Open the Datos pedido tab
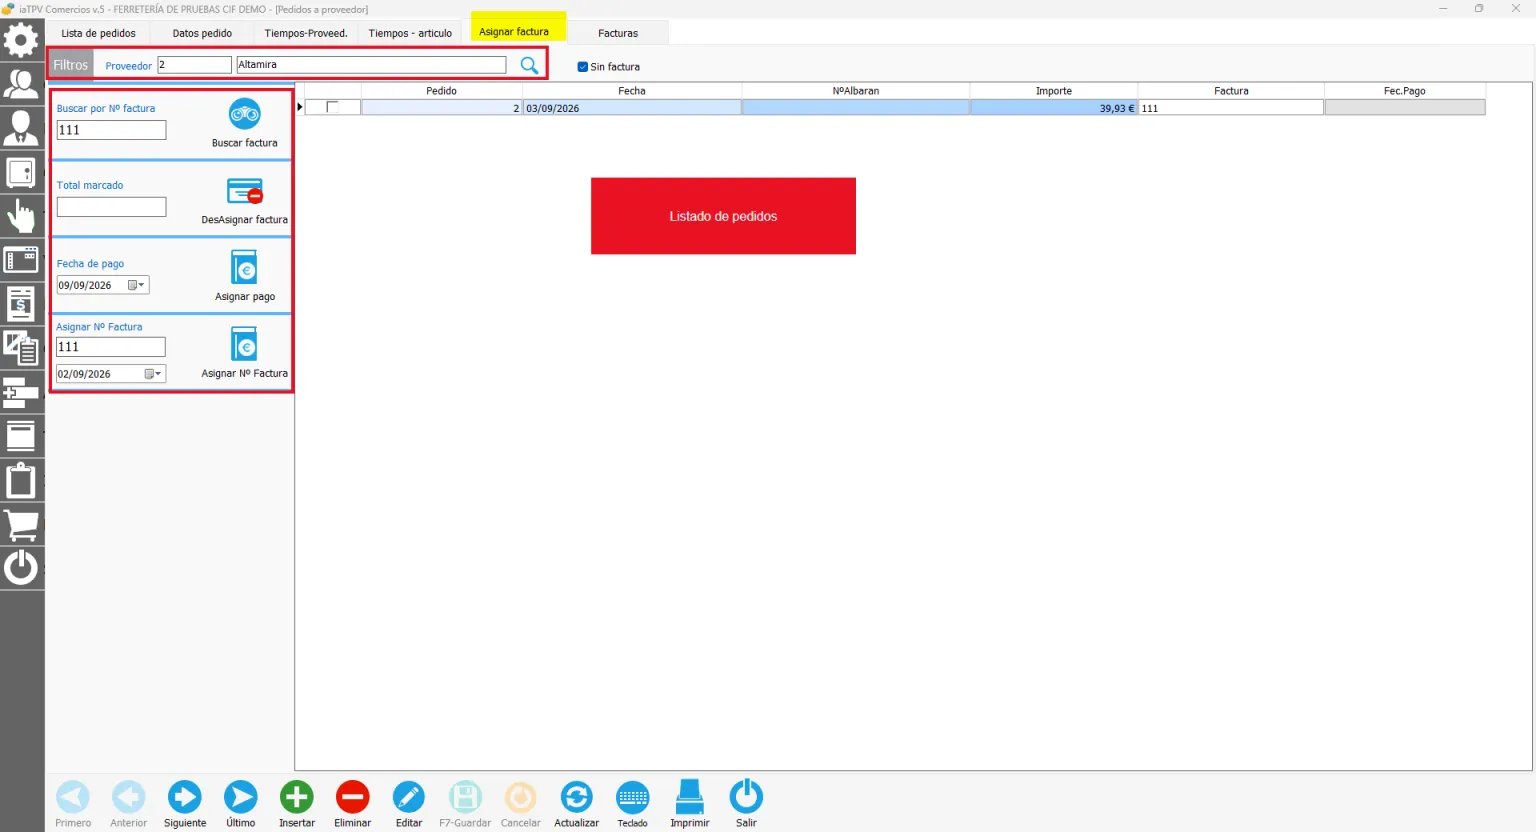This screenshot has width=1536, height=832. click(202, 33)
